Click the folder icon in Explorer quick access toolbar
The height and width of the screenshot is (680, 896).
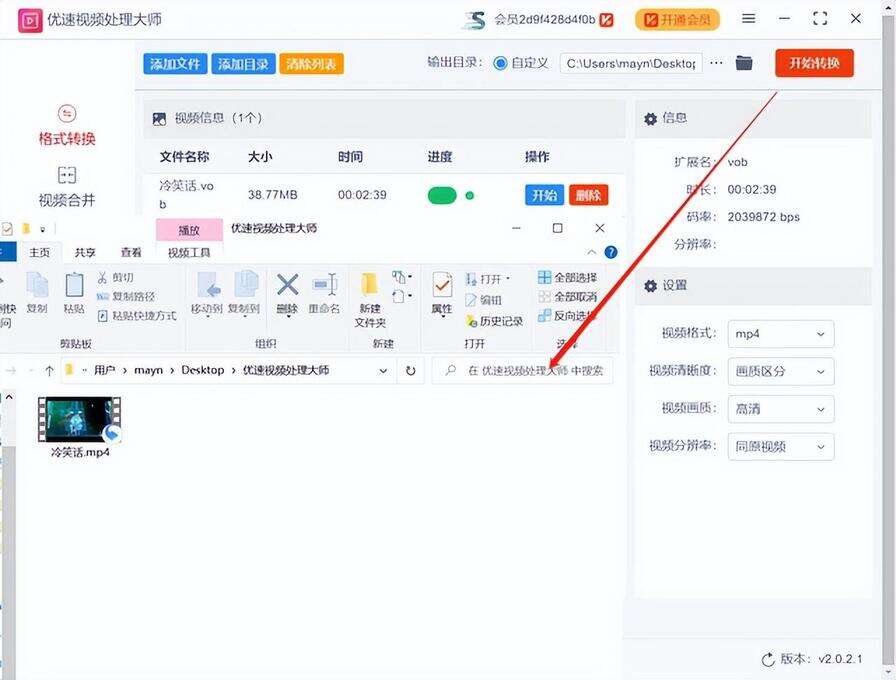click(26, 229)
